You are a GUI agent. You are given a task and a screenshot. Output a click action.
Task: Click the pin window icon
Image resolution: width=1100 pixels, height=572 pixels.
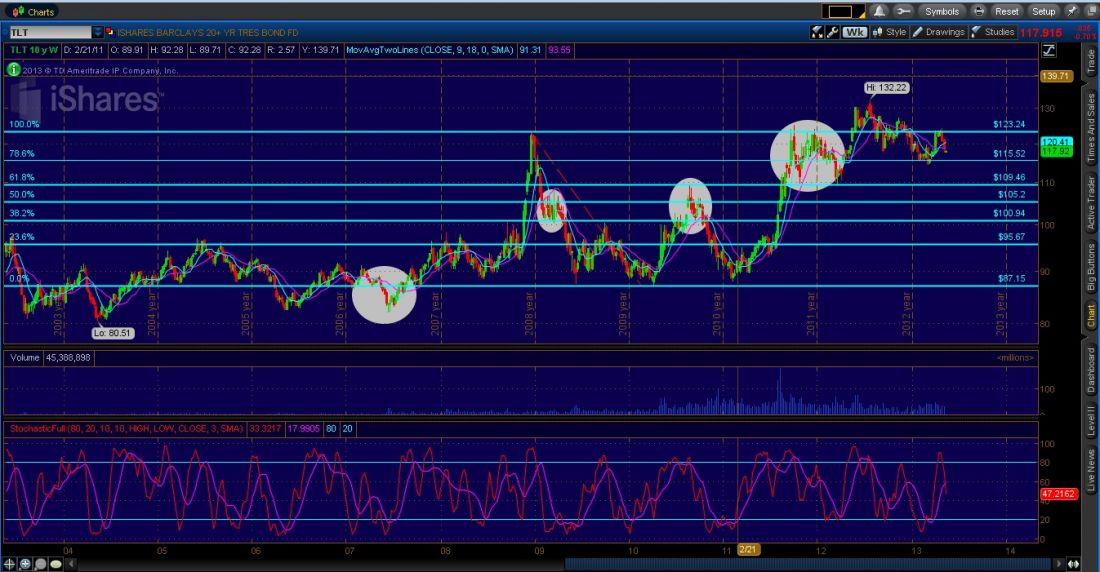coord(1070,11)
